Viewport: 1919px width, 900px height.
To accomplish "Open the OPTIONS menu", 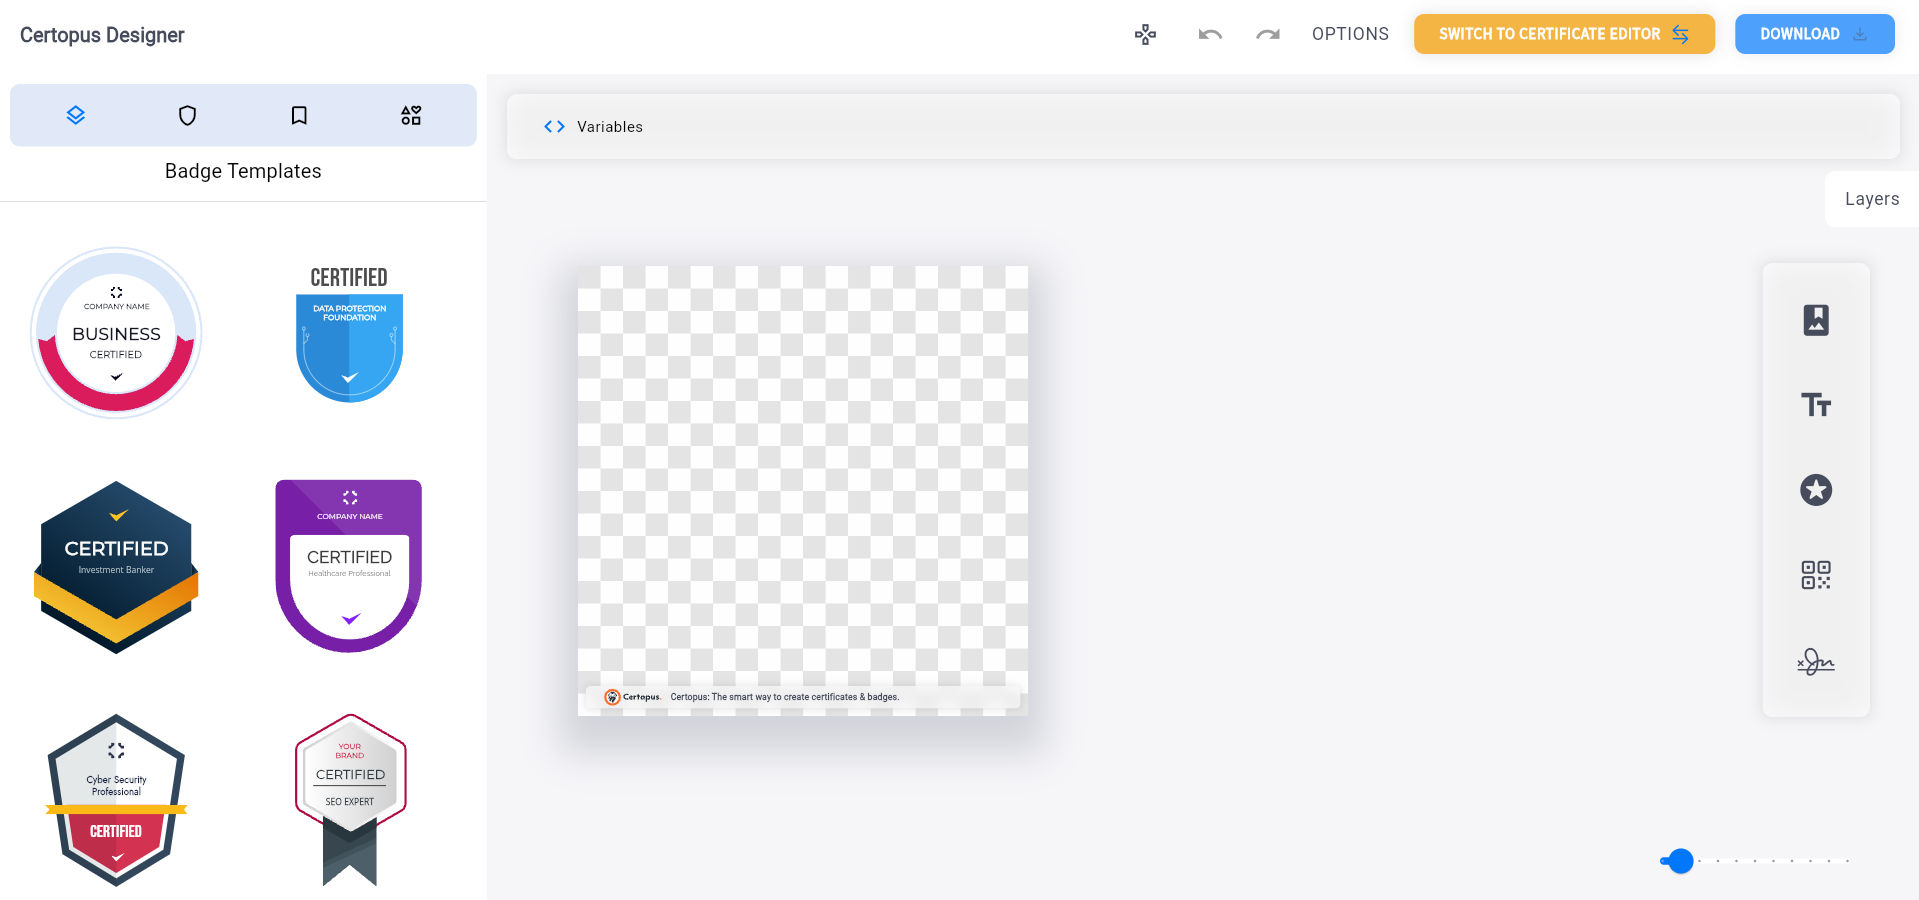I will click(x=1350, y=34).
